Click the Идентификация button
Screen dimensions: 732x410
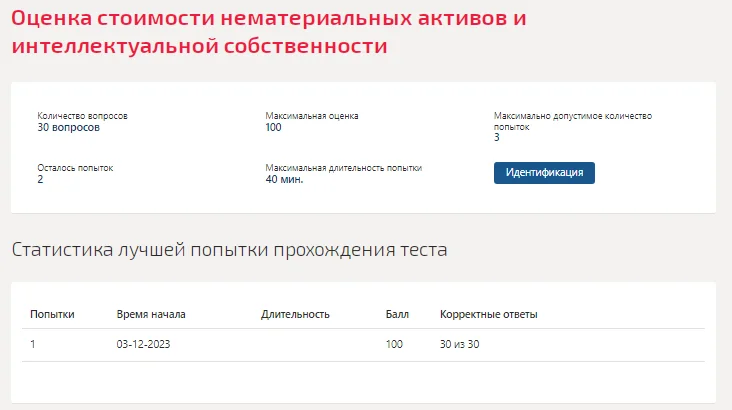(x=544, y=173)
